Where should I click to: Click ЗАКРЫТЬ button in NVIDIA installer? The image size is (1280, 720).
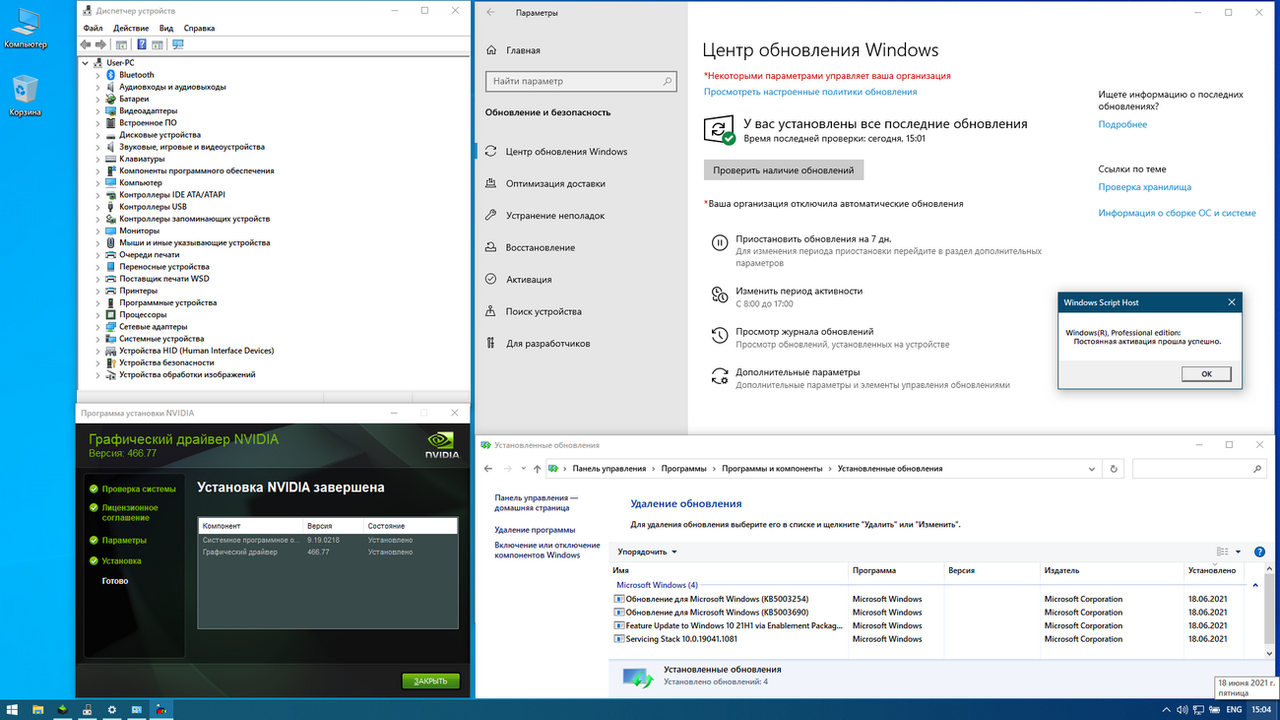(x=431, y=681)
